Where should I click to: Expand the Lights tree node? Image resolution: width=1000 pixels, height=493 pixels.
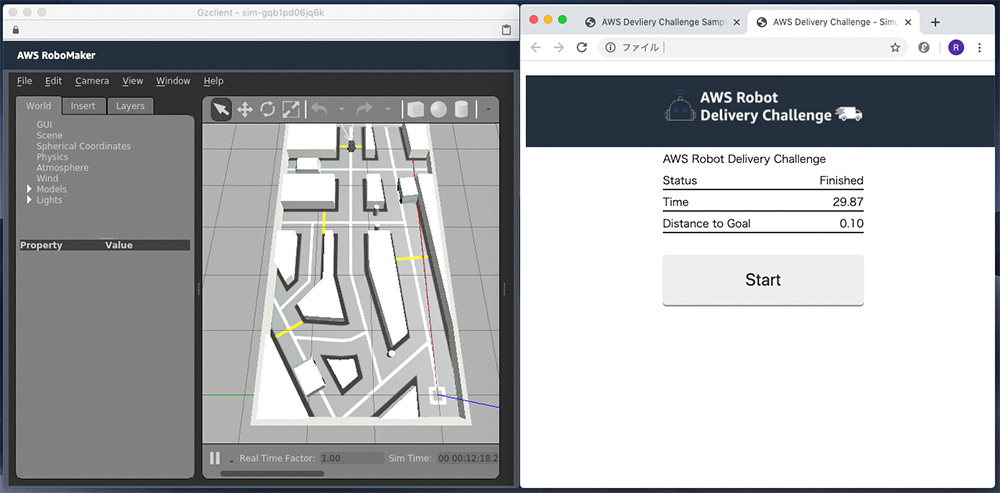29,200
